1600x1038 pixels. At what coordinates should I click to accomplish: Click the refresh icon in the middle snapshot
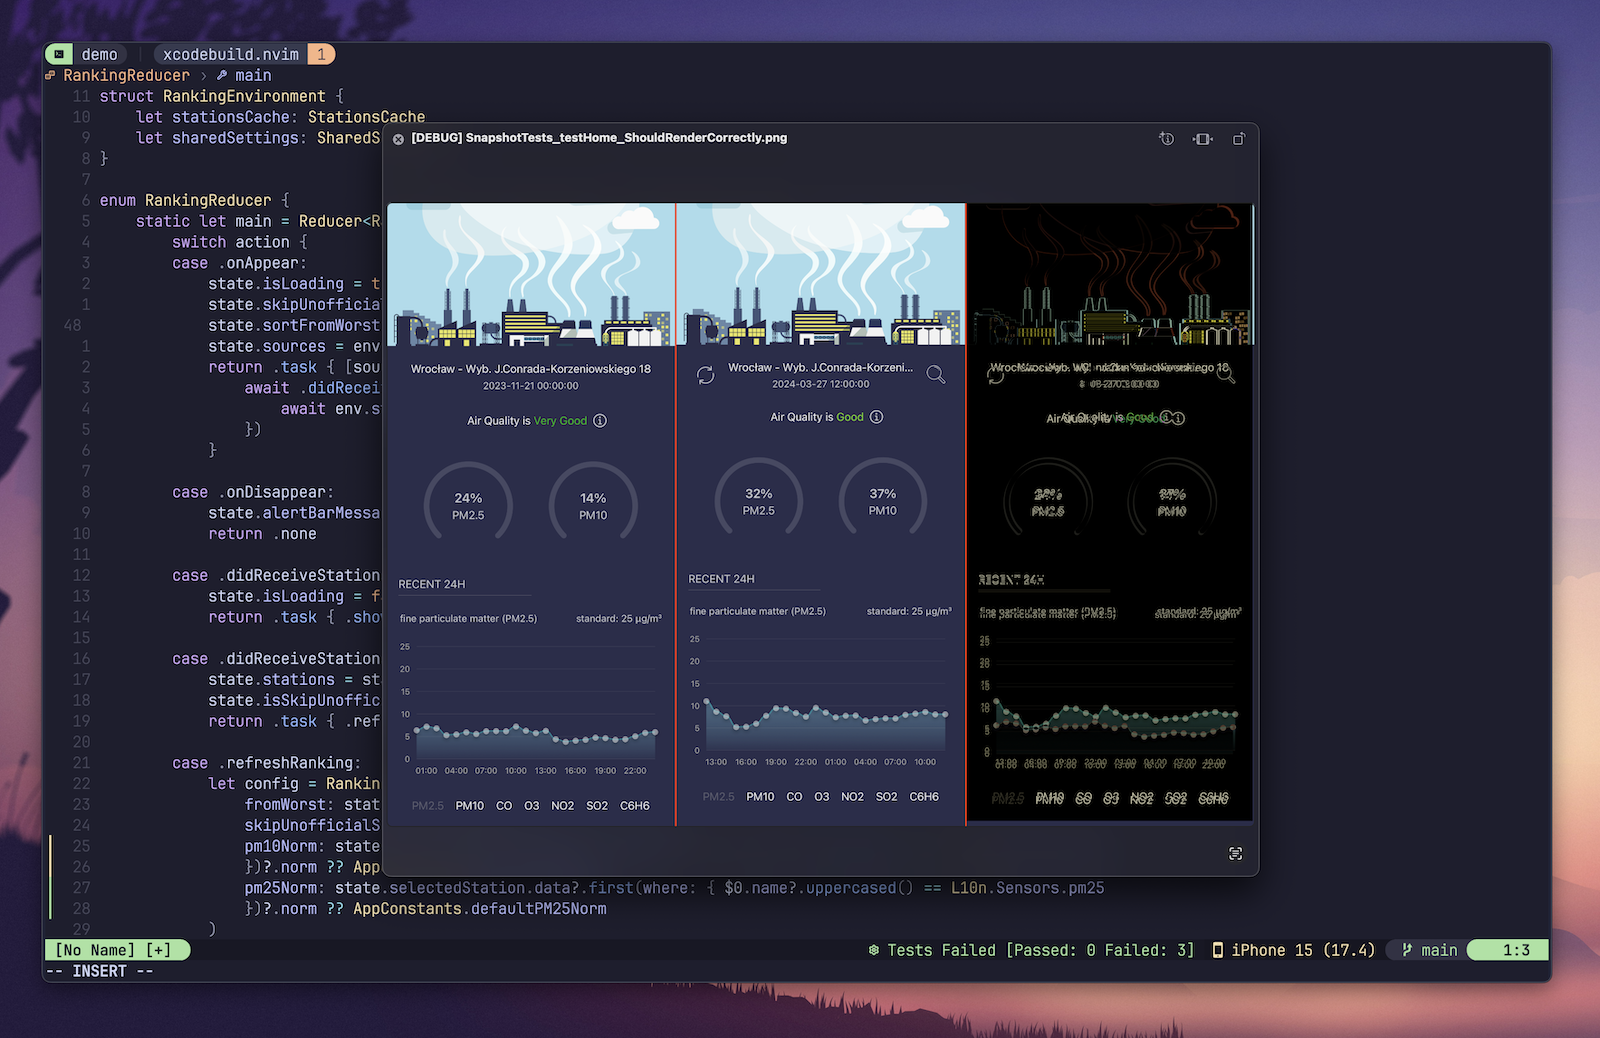coord(705,375)
